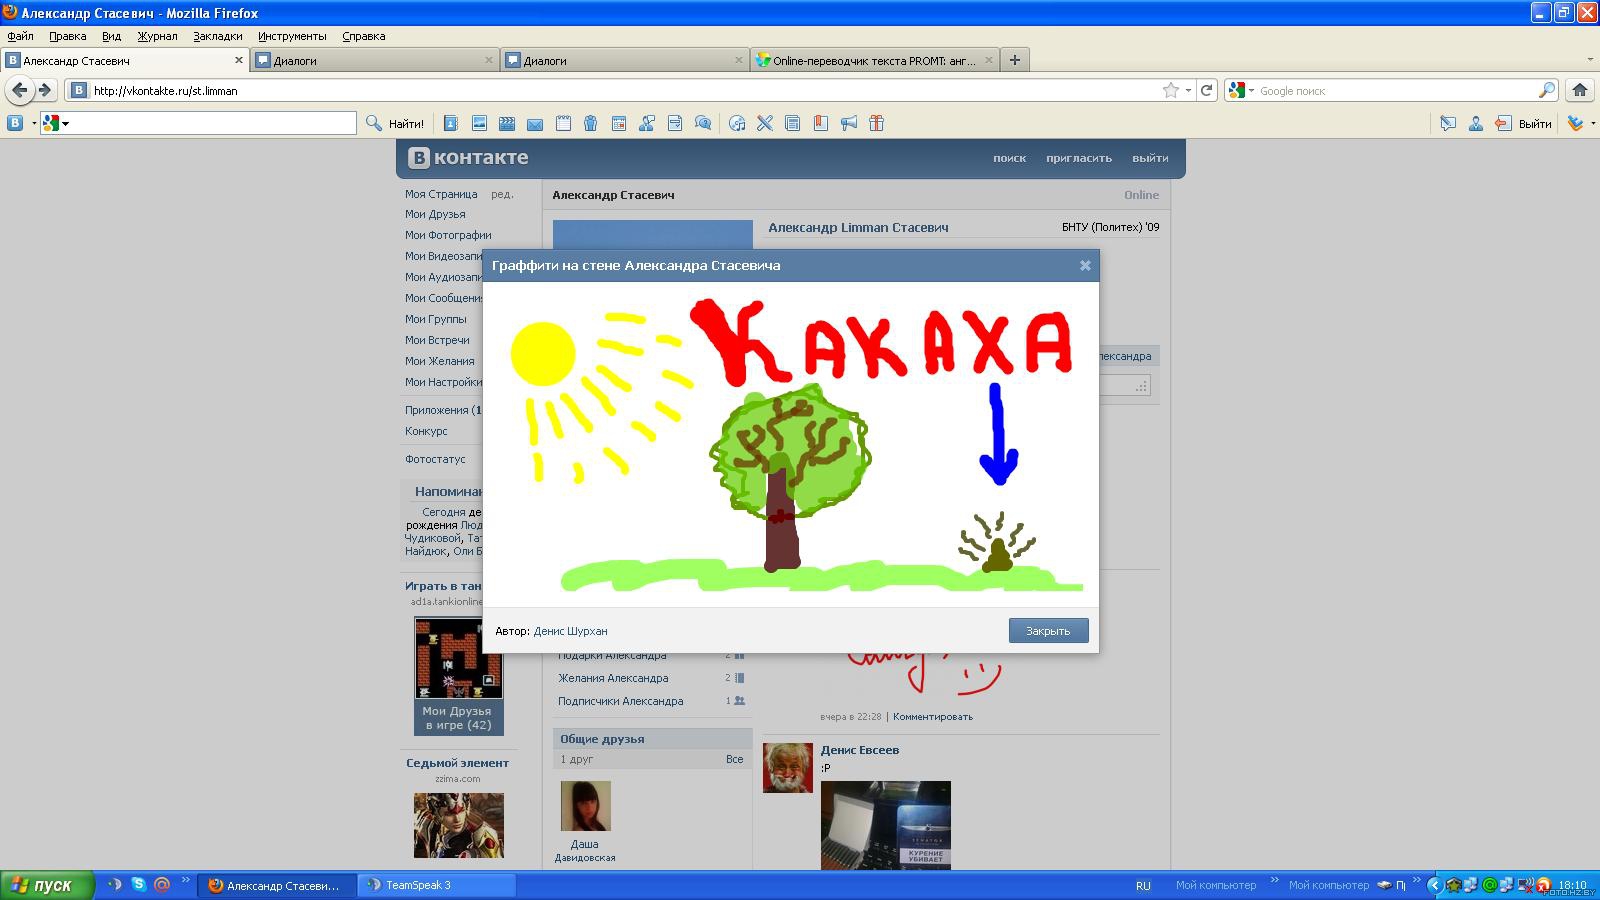Click the RU language indicator
The width and height of the screenshot is (1600, 900).
pos(1143,885)
